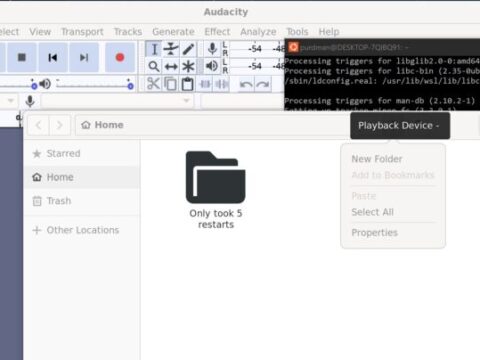Open the recording device dropdown

point(117,101)
